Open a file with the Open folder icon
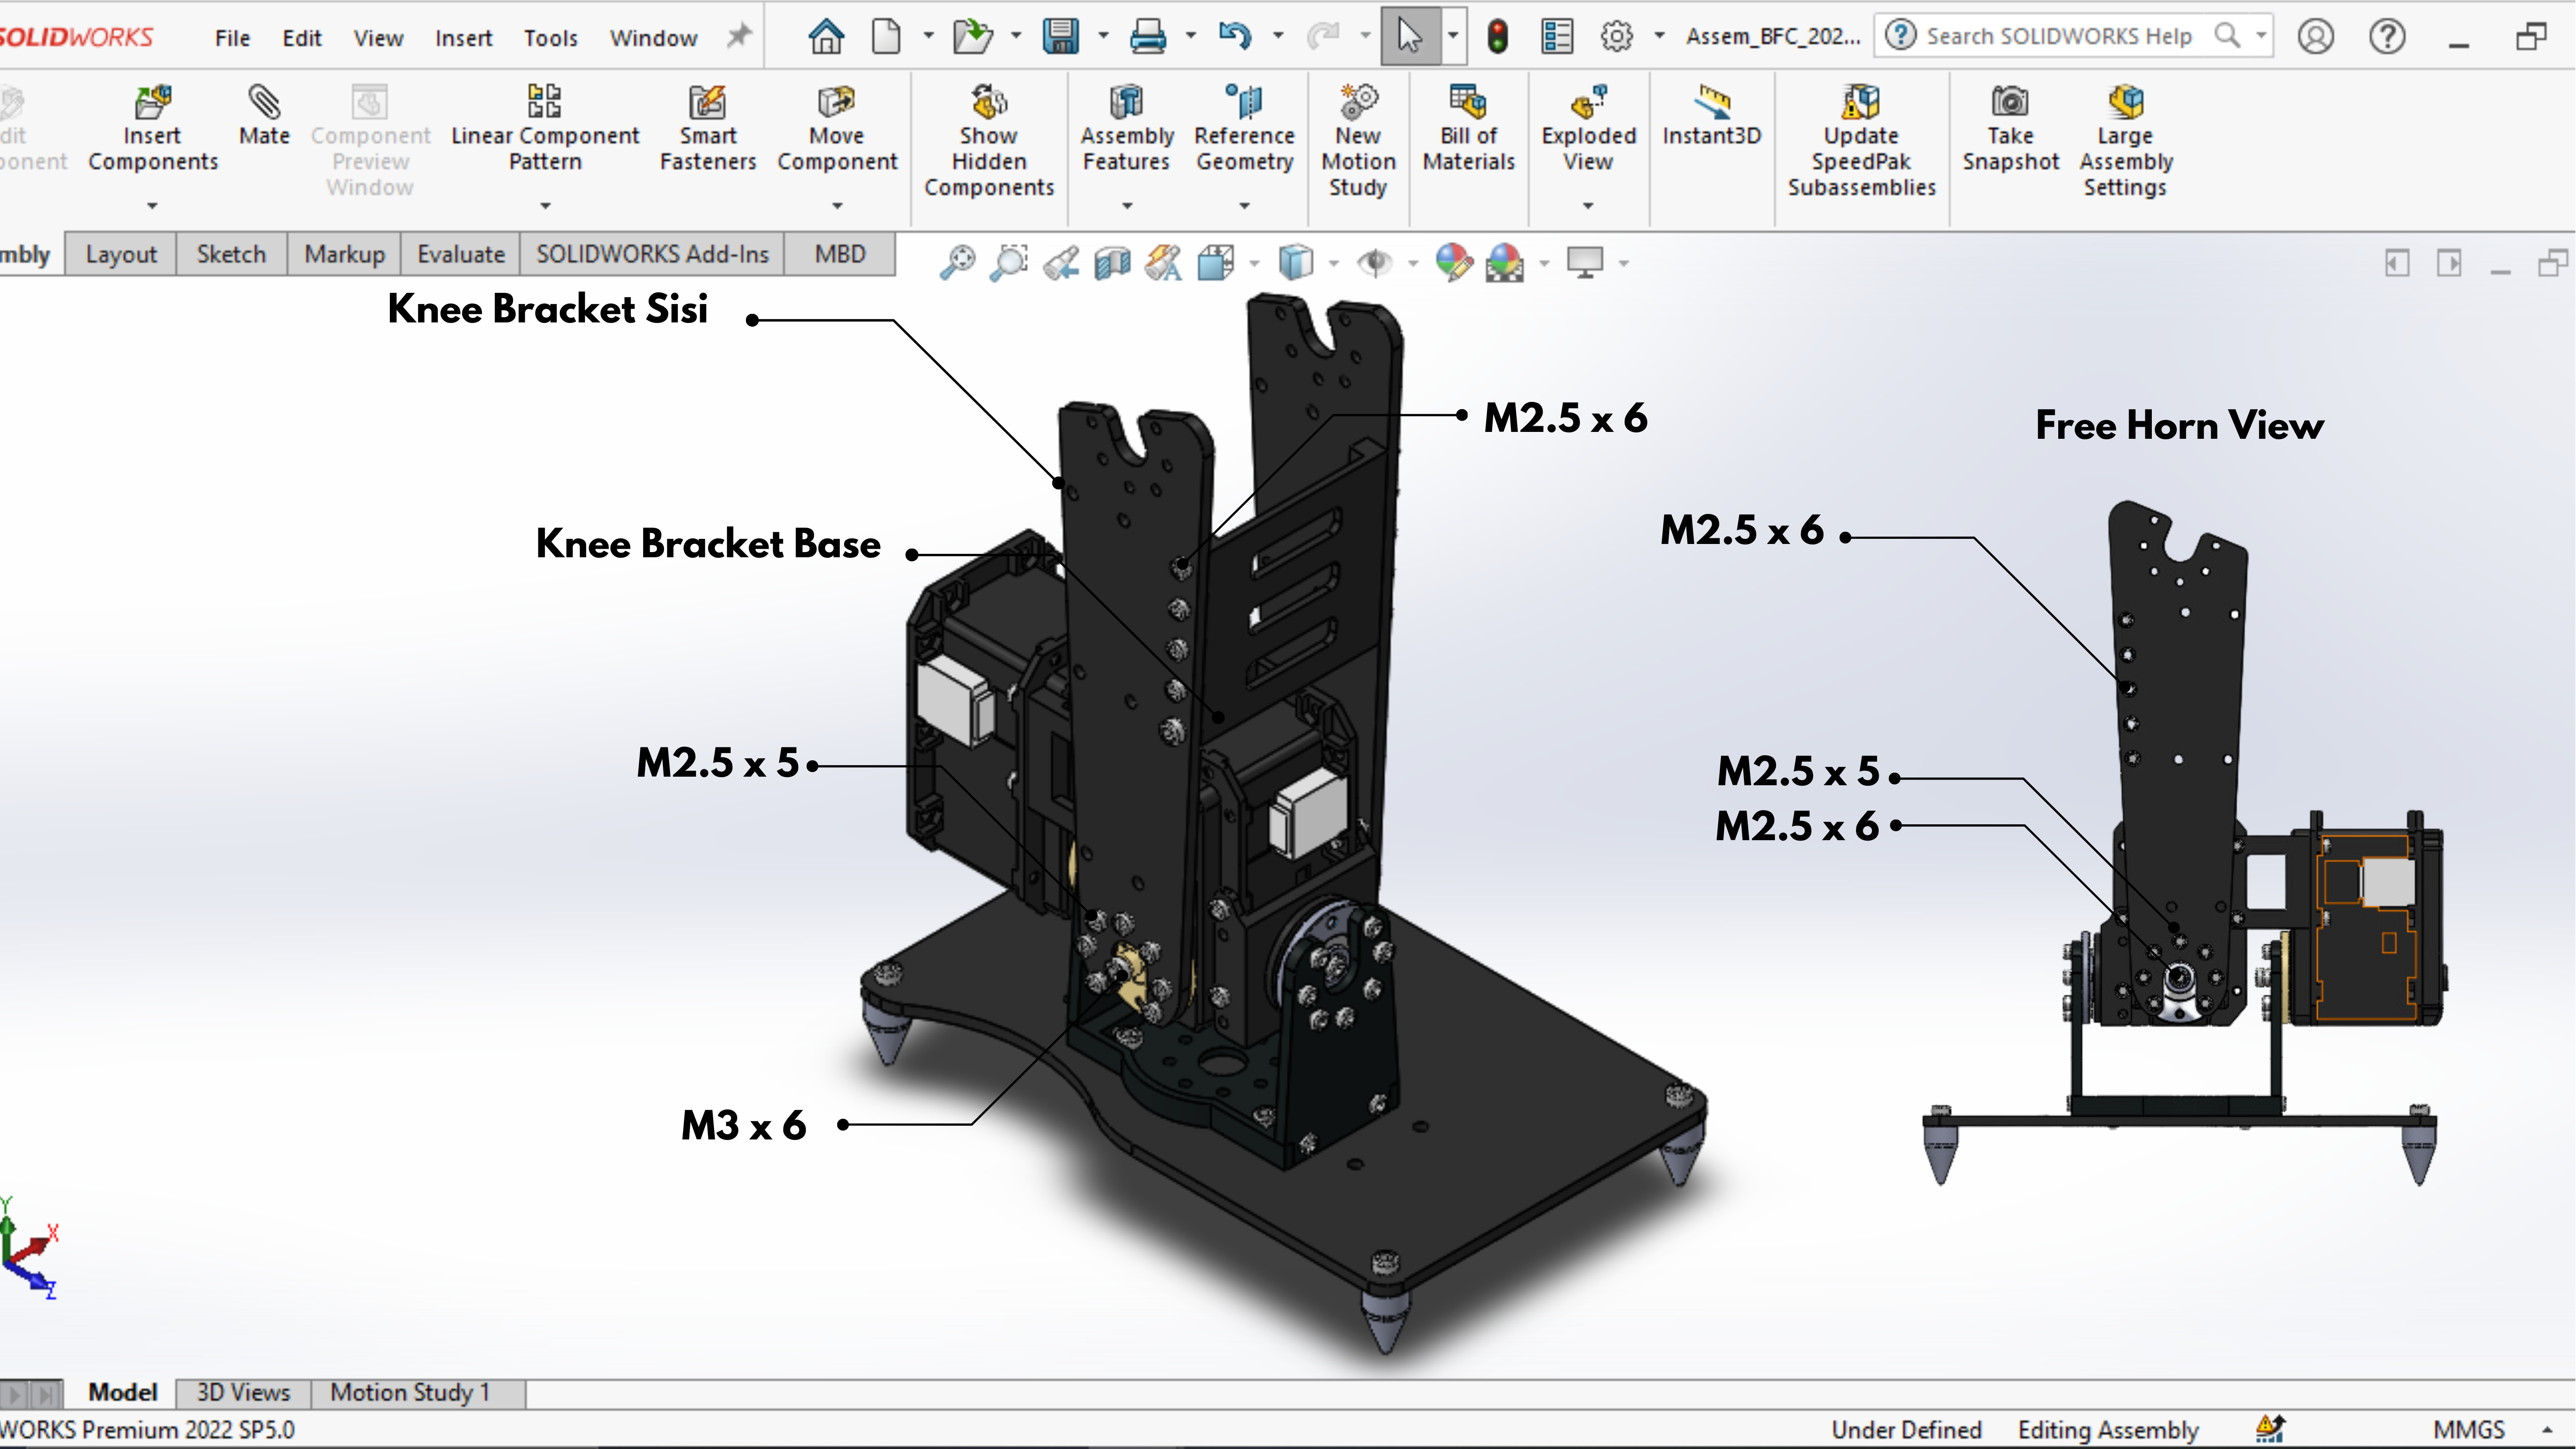This screenshot has width=2576, height=1449. 972,37
